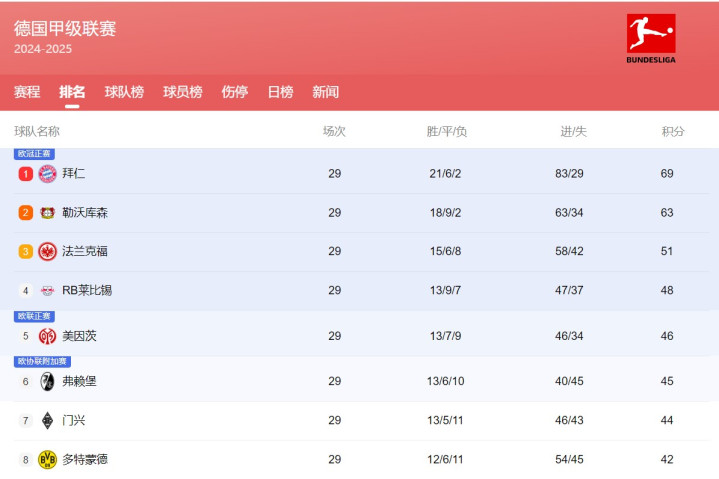The width and height of the screenshot is (719, 479).
Task: Open team 拜仁
Action: point(73,173)
